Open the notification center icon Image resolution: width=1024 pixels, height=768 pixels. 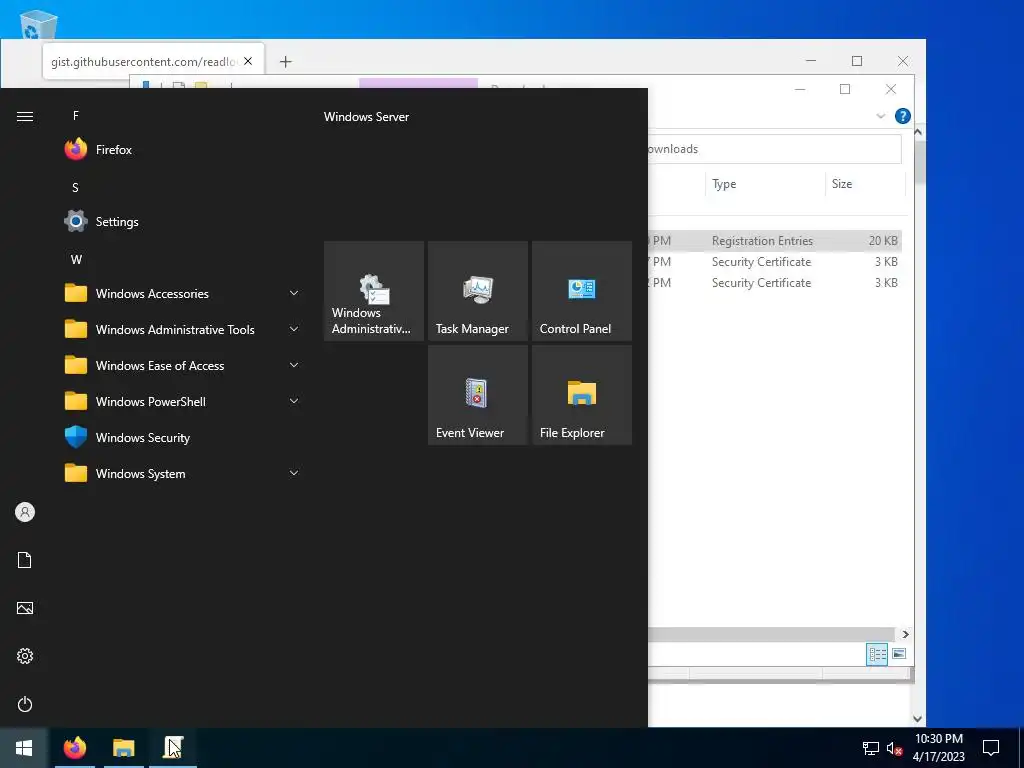click(991, 748)
